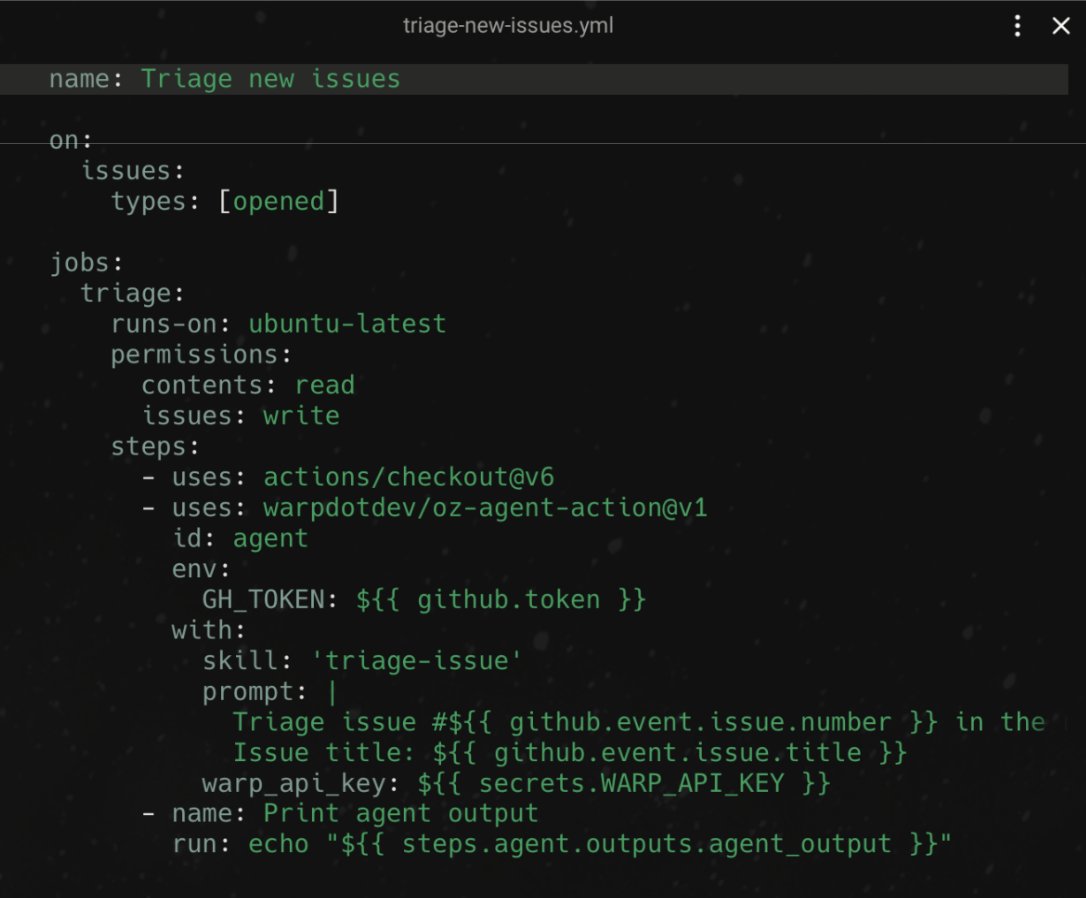Click the 'name: Triage new issues' line

[534, 79]
